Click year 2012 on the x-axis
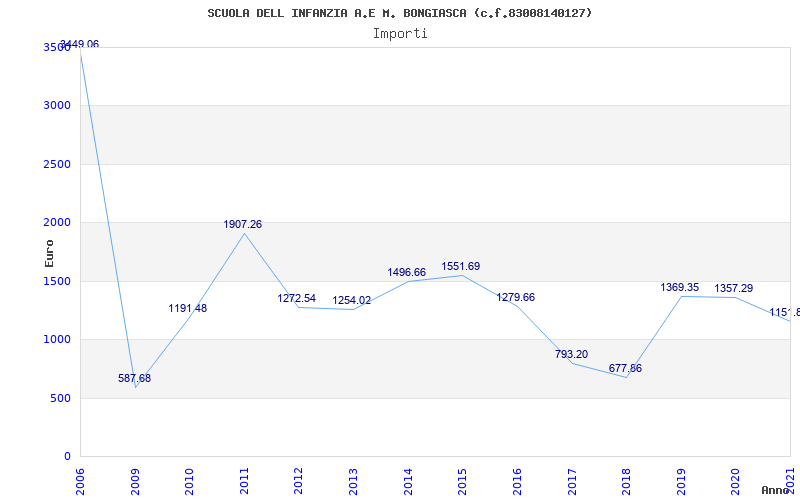Screen dimensions: 800x500 (298, 481)
